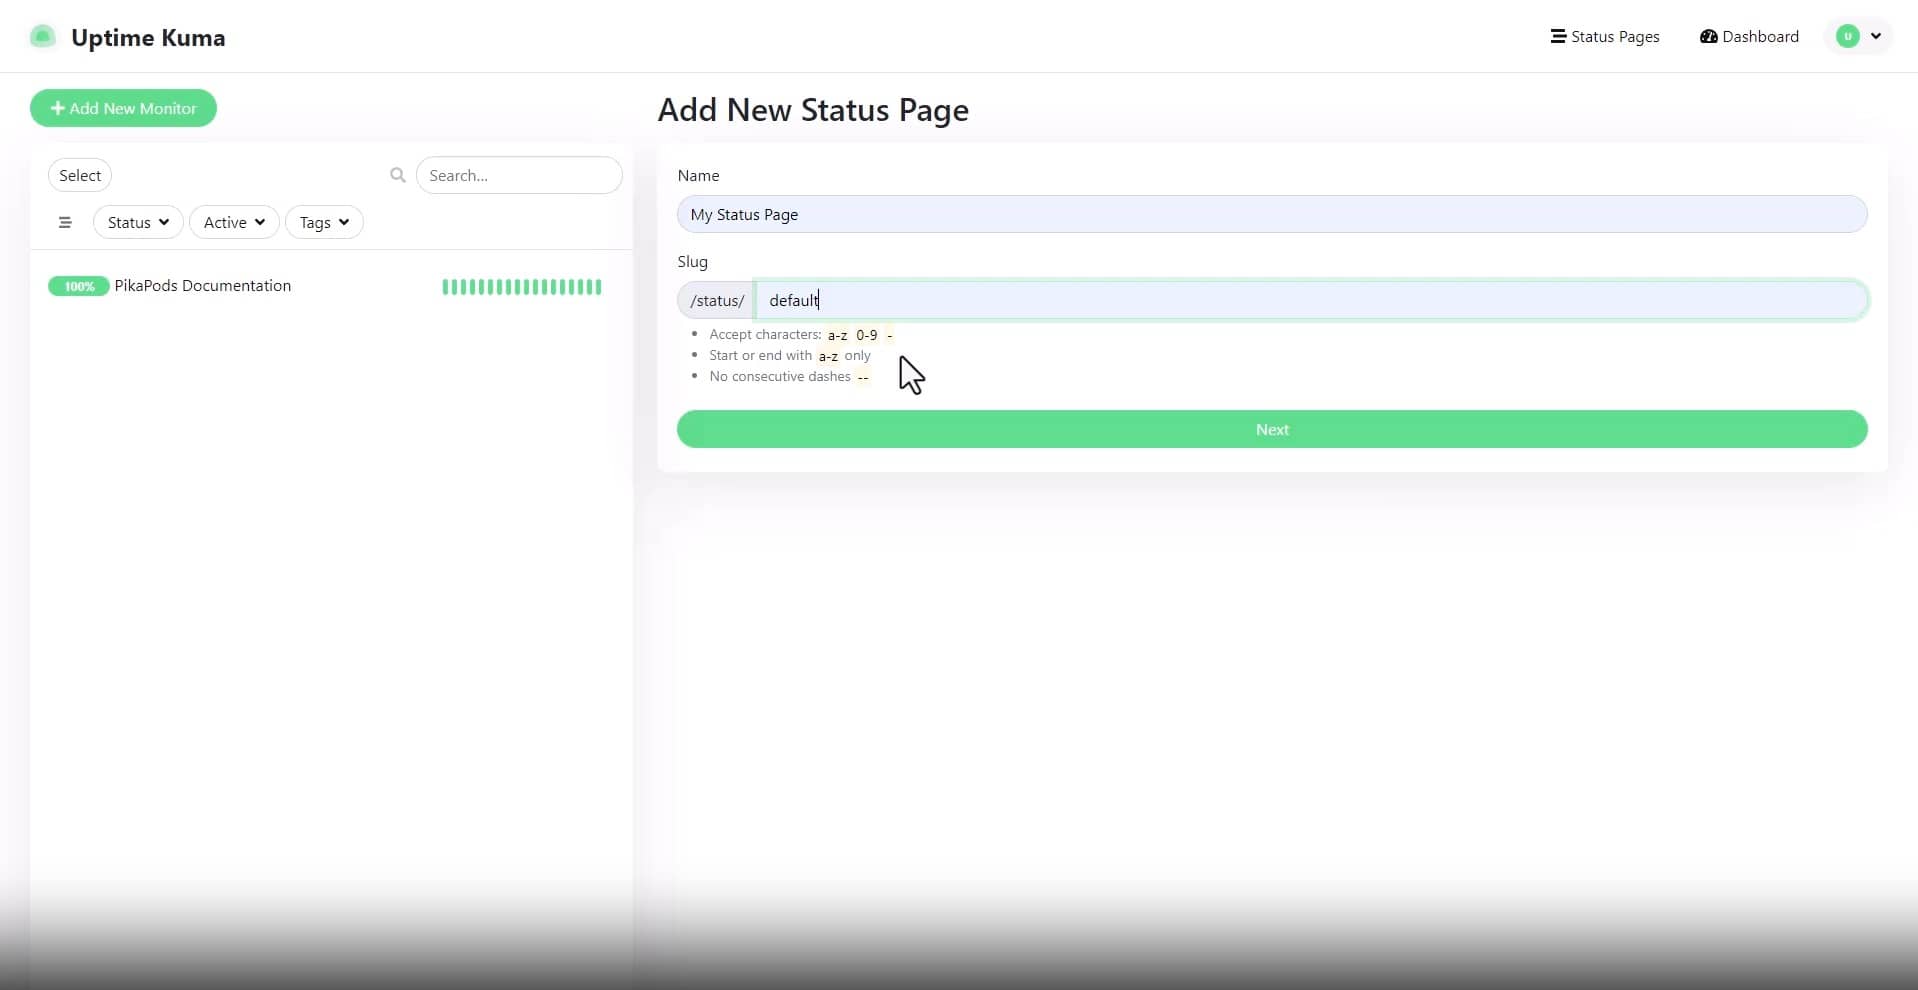Click the Uptime Kuma logo icon

(42, 37)
